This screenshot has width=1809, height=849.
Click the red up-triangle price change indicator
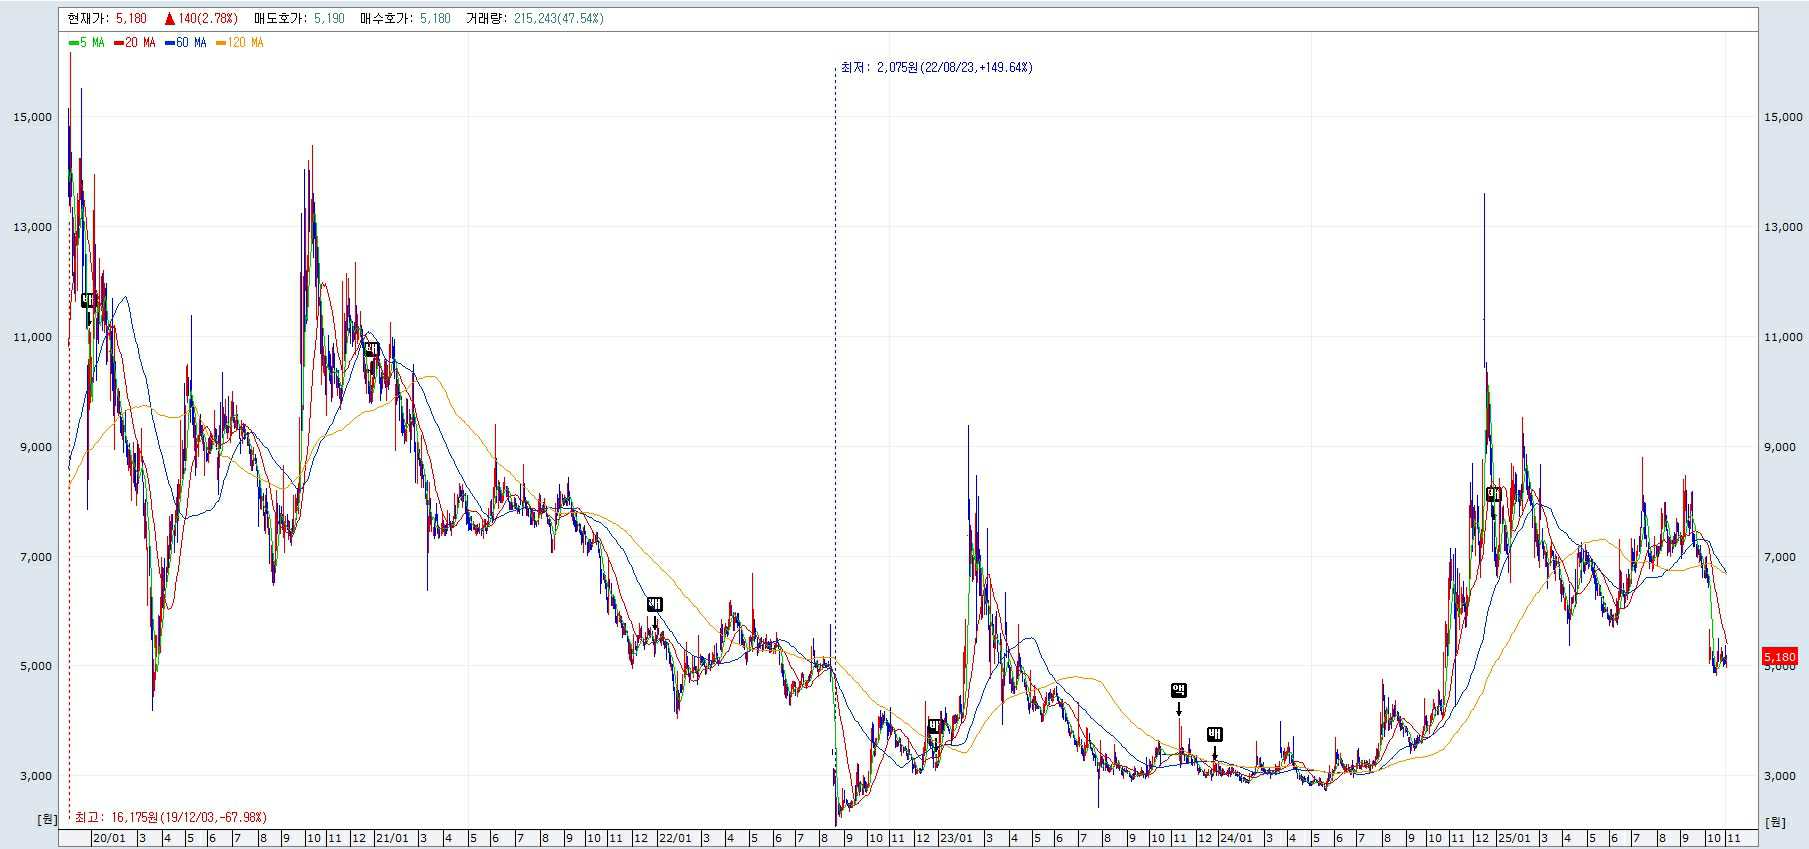171,19
